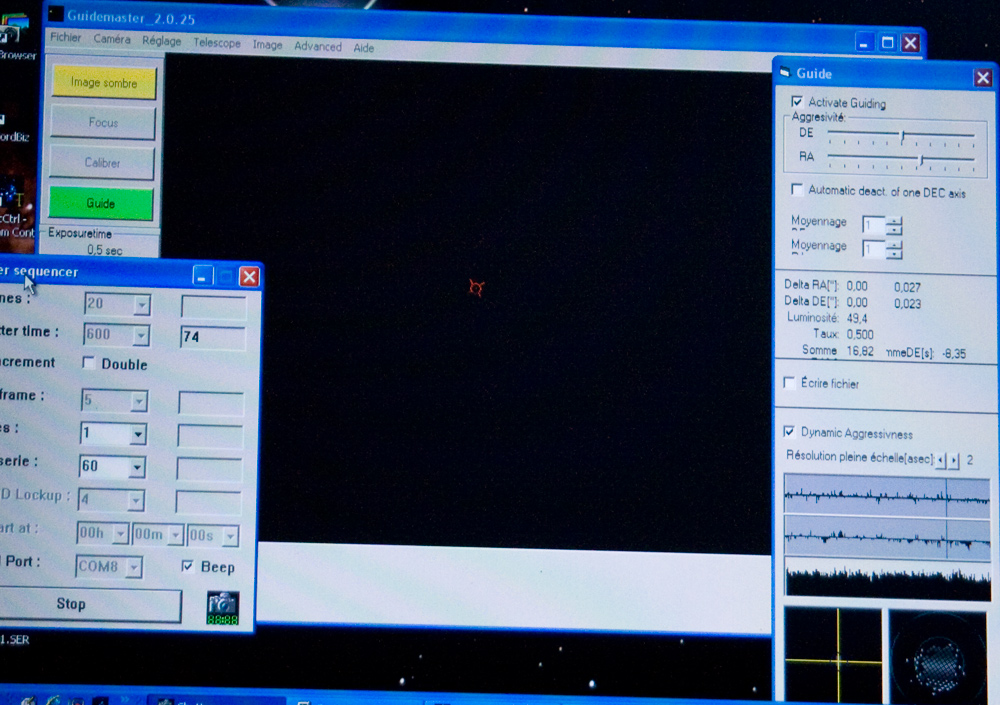Open the dropdown showing 1 in sequencer
The width and height of the screenshot is (1000, 705).
(138, 434)
